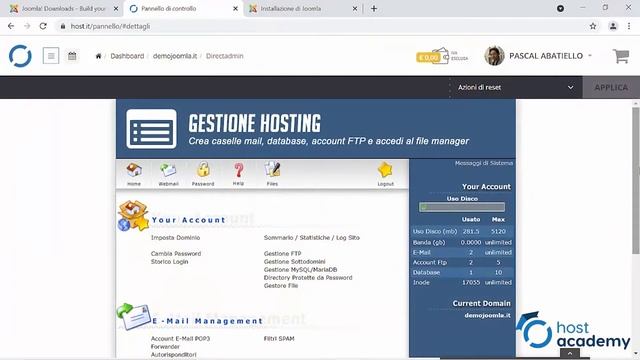
Task: Click Pascal Abatiello's avatar picture
Action: pyautogui.click(x=494, y=56)
